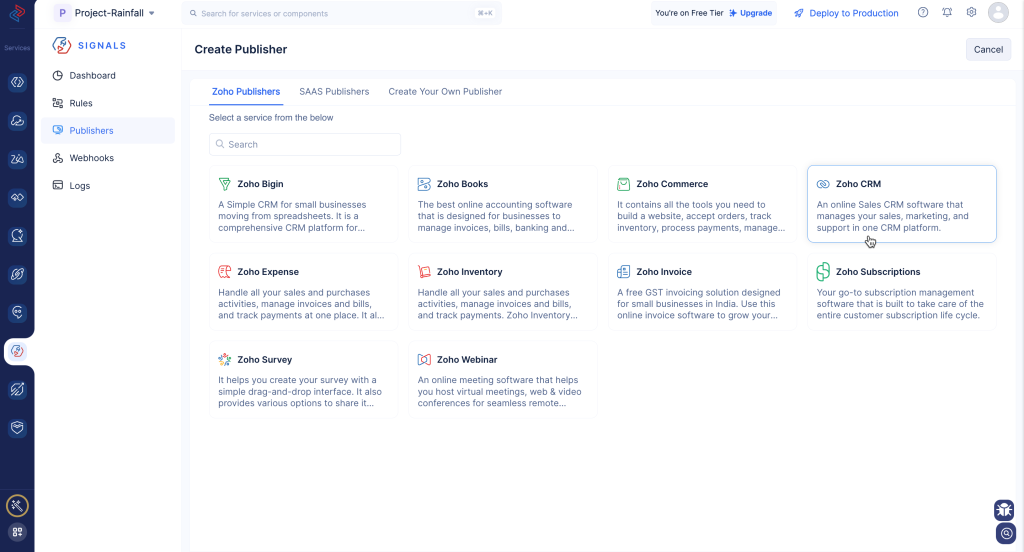The width and height of the screenshot is (1024, 552).
Task: Click the Zoho Commerce card icon
Action: pyautogui.click(x=624, y=184)
